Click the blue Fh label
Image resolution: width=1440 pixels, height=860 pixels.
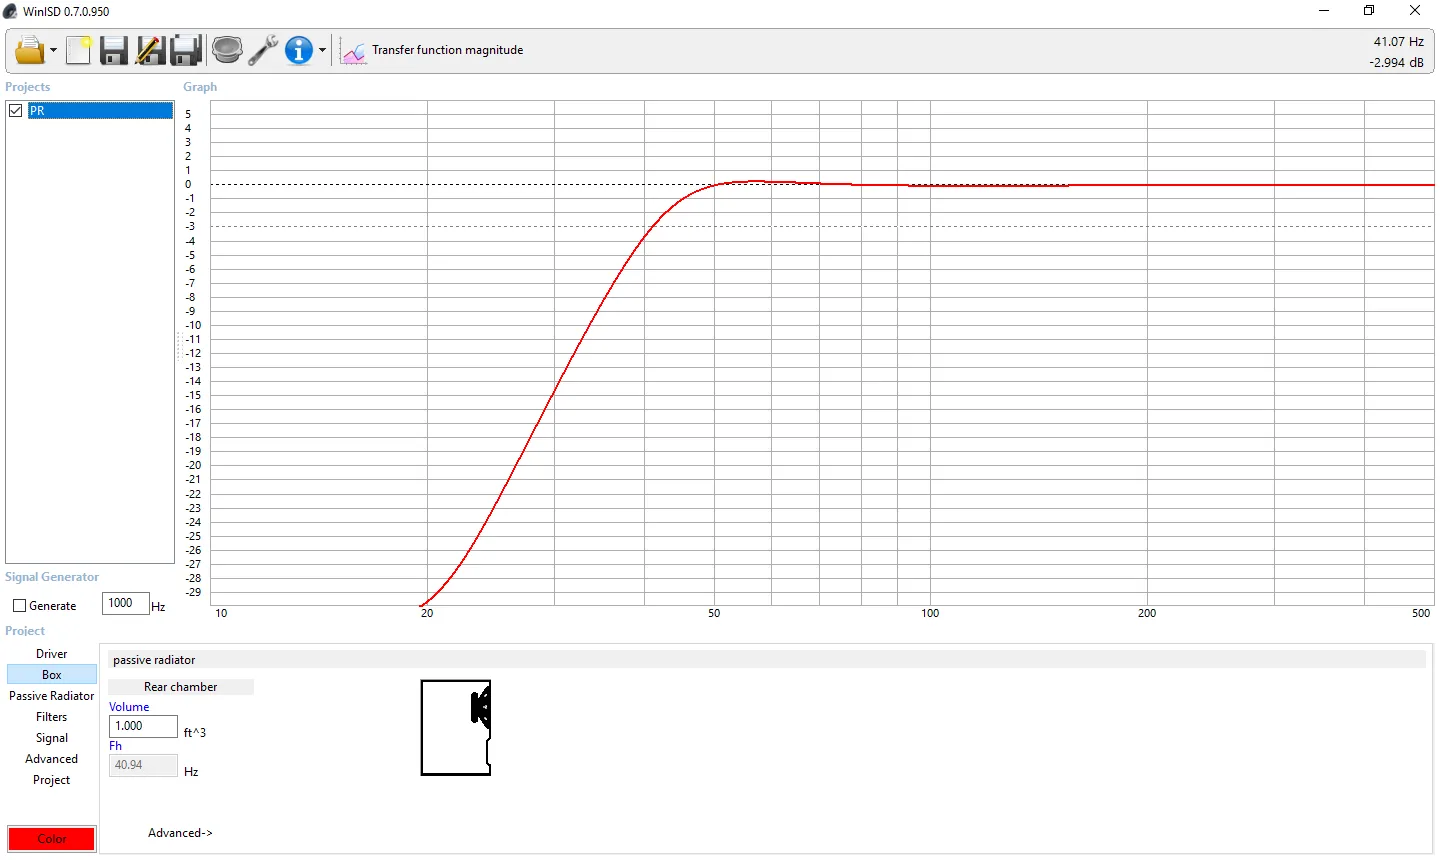(x=116, y=746)
